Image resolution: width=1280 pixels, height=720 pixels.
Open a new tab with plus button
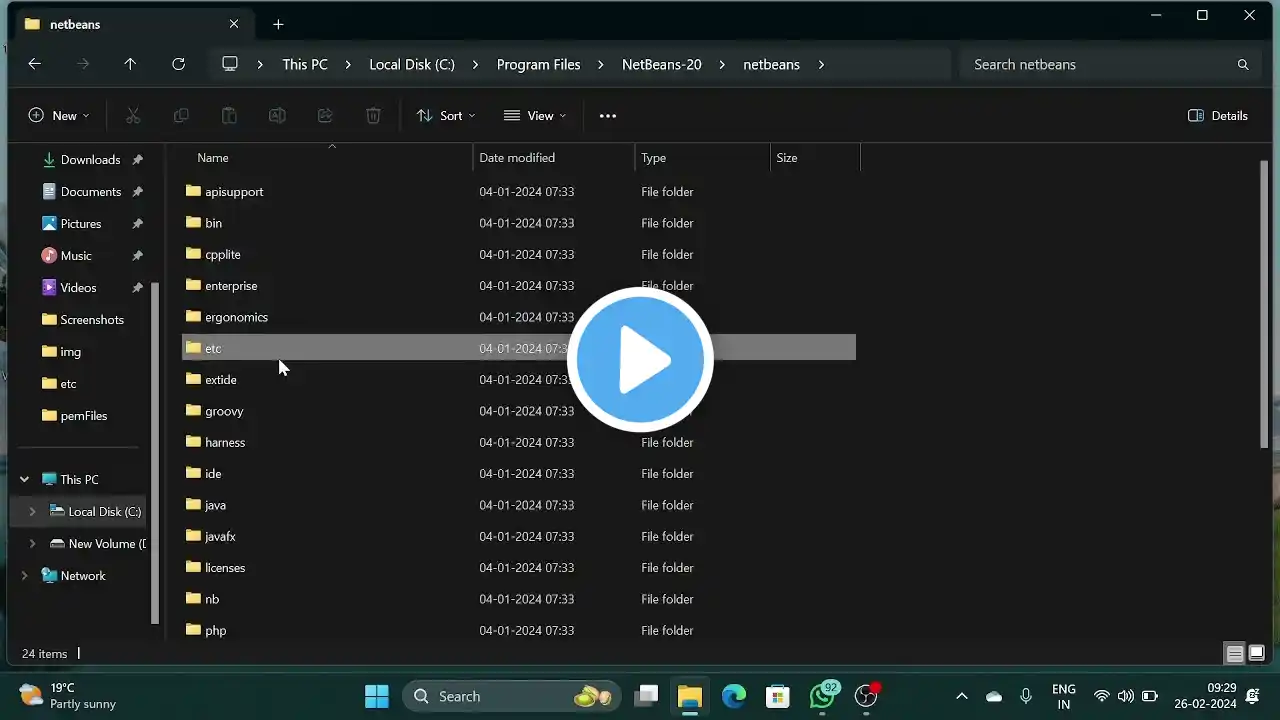(278, 24)
